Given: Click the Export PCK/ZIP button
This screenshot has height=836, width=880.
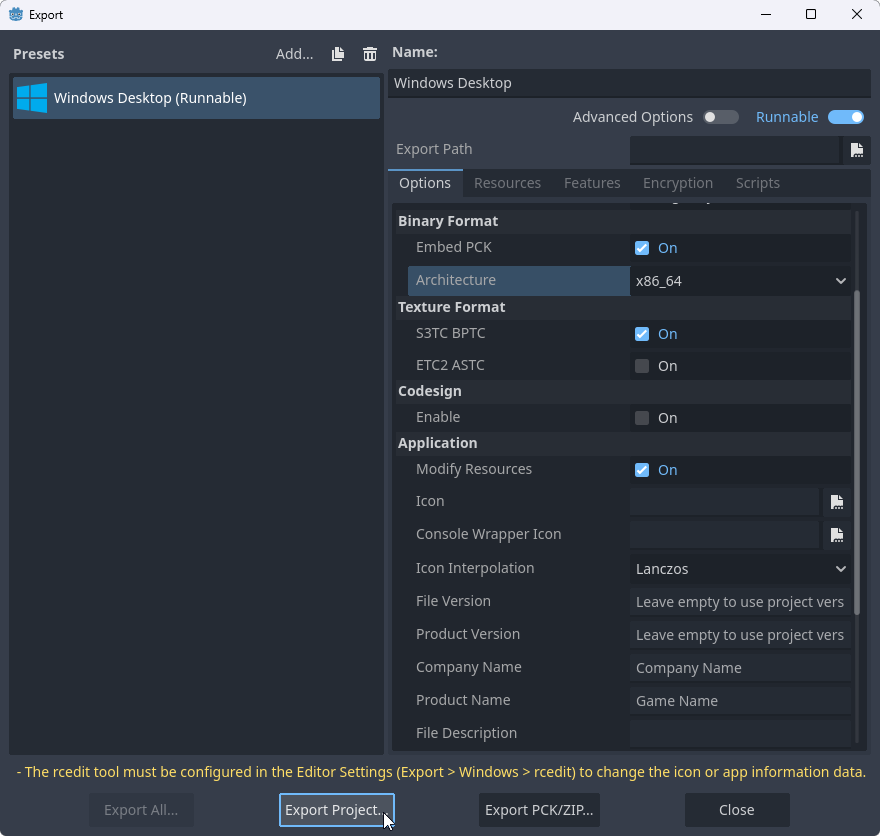Looking at the screenshot, I should (539, 810).
